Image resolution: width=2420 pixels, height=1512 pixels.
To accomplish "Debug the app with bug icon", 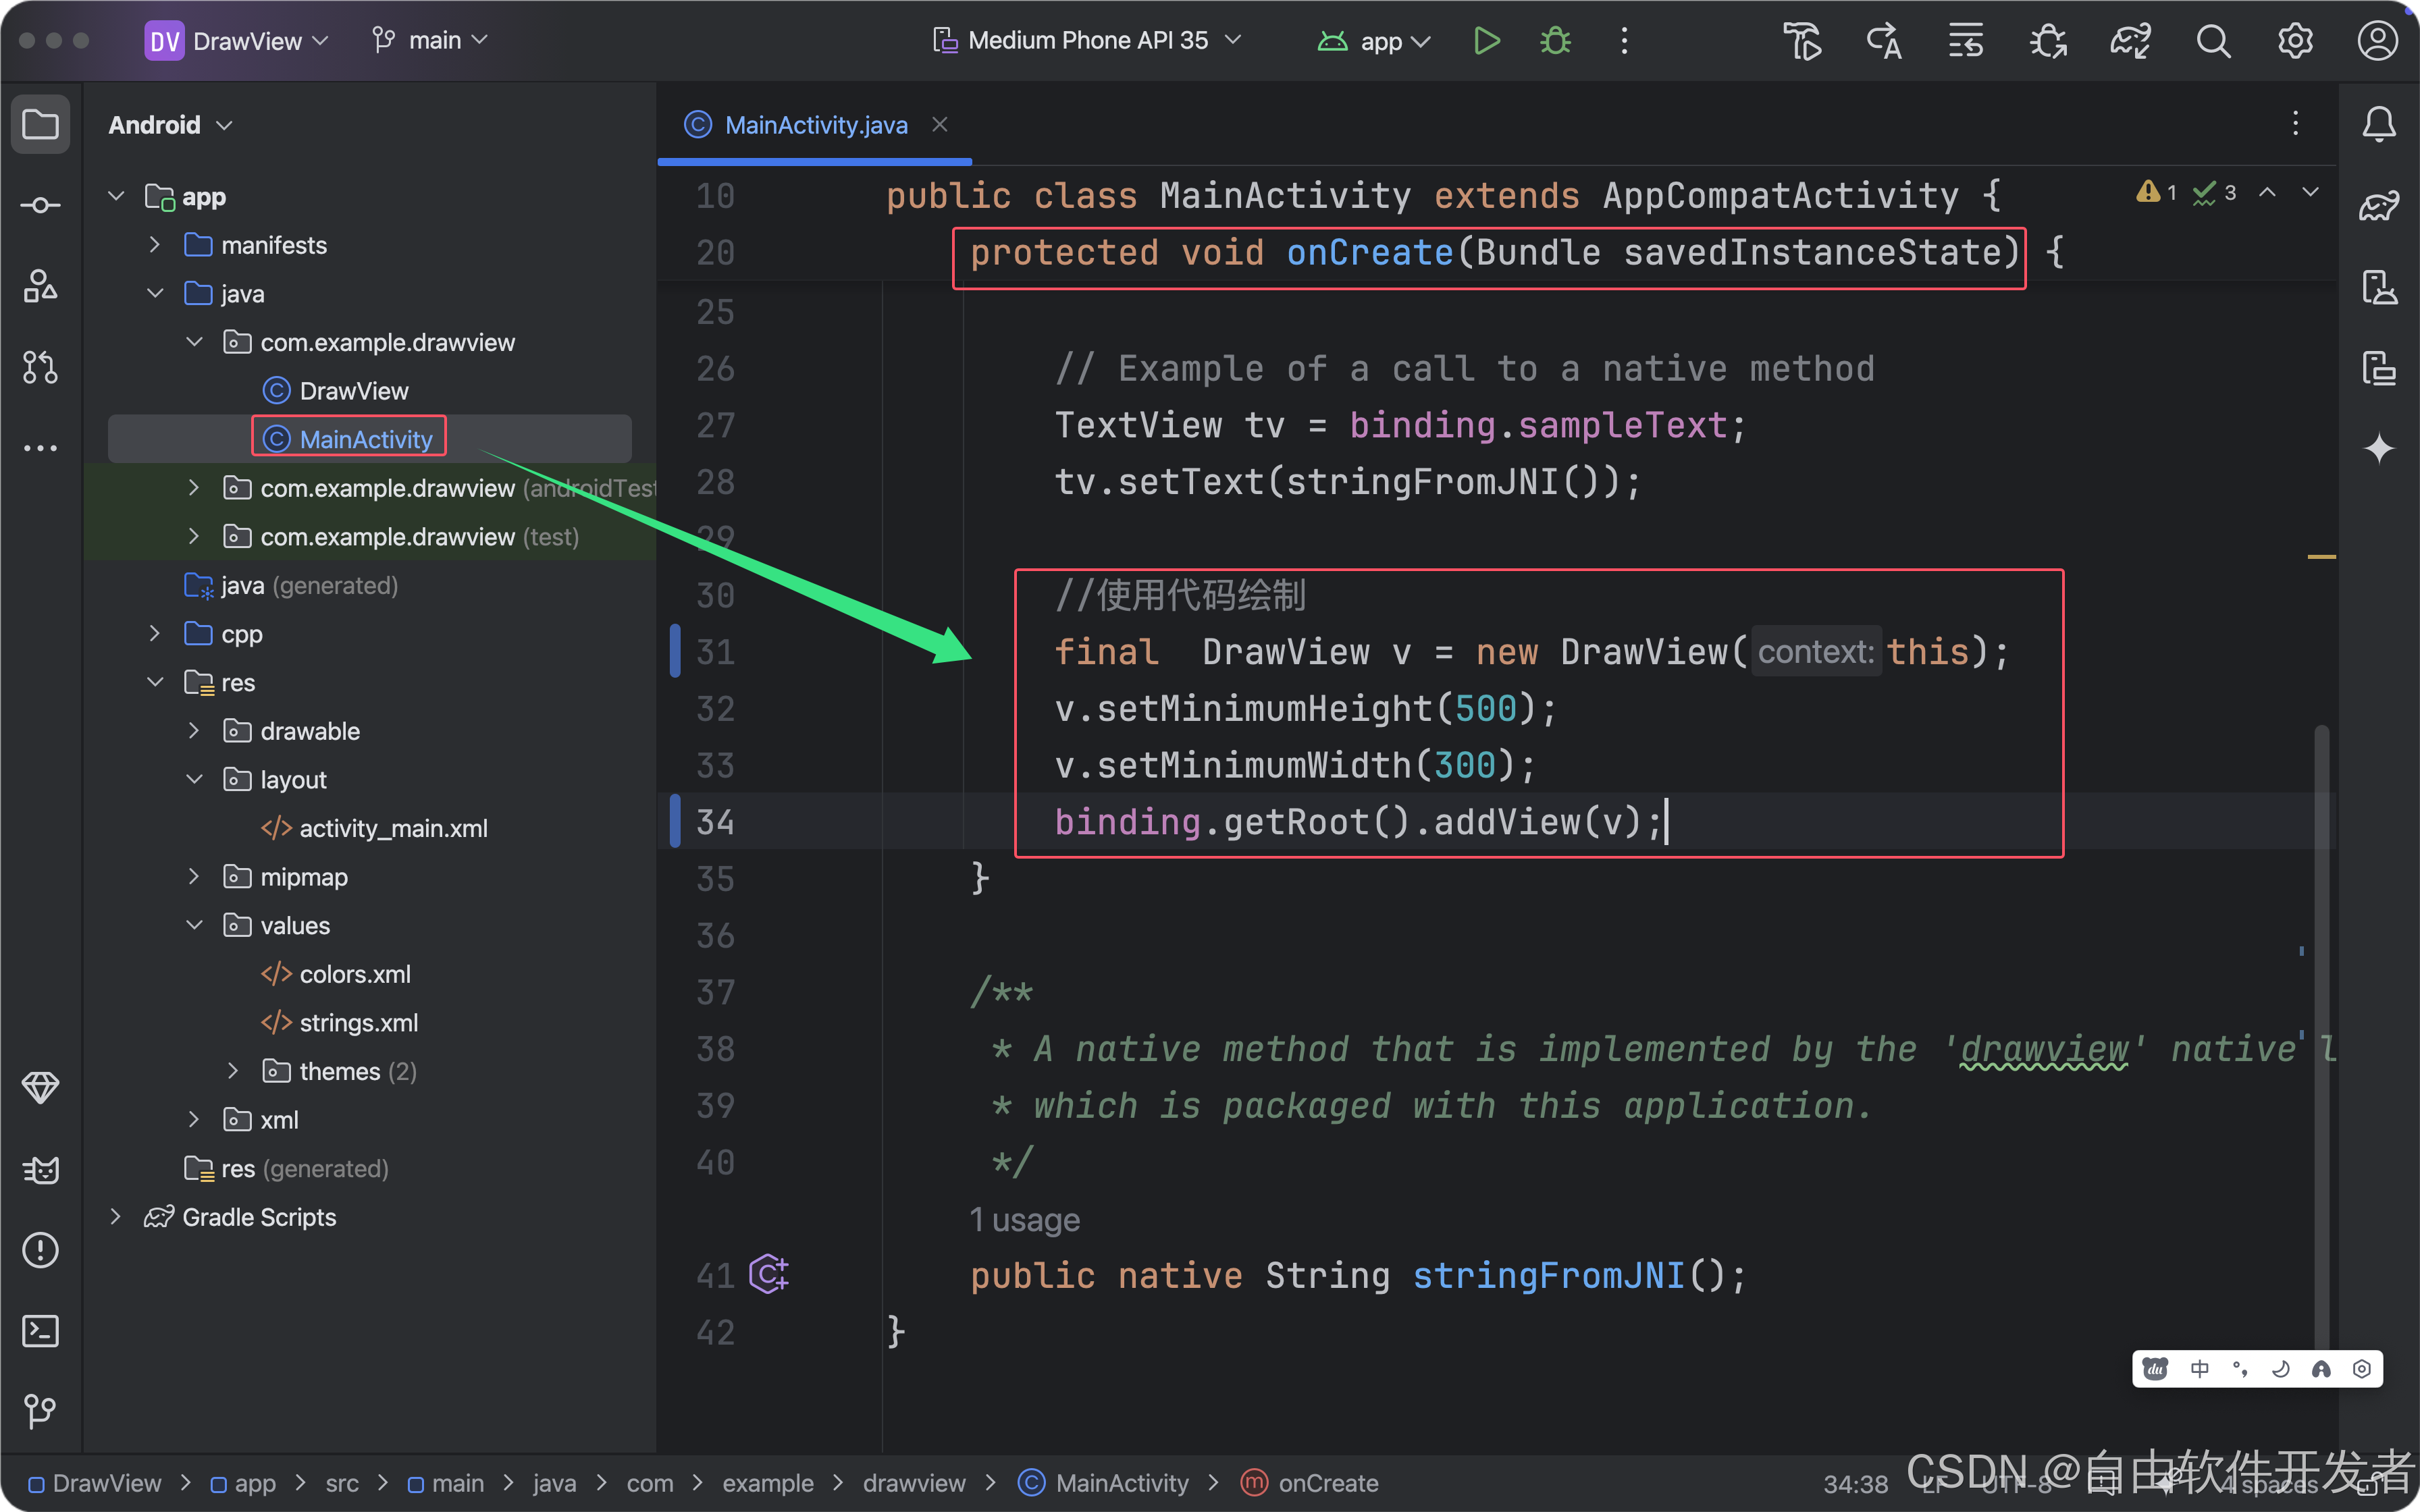I will point(1555,41).
